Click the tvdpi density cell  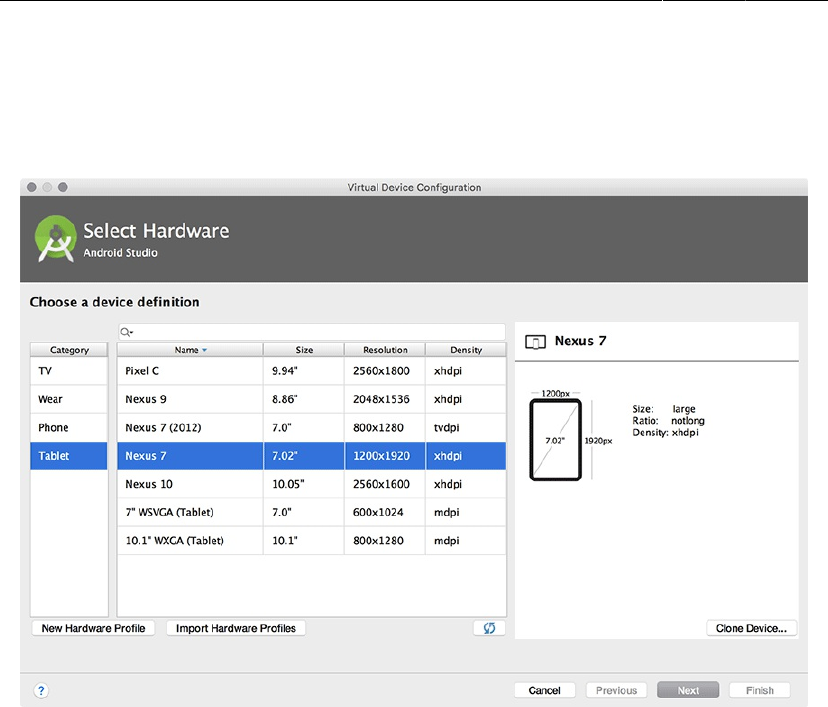(466, 427)
